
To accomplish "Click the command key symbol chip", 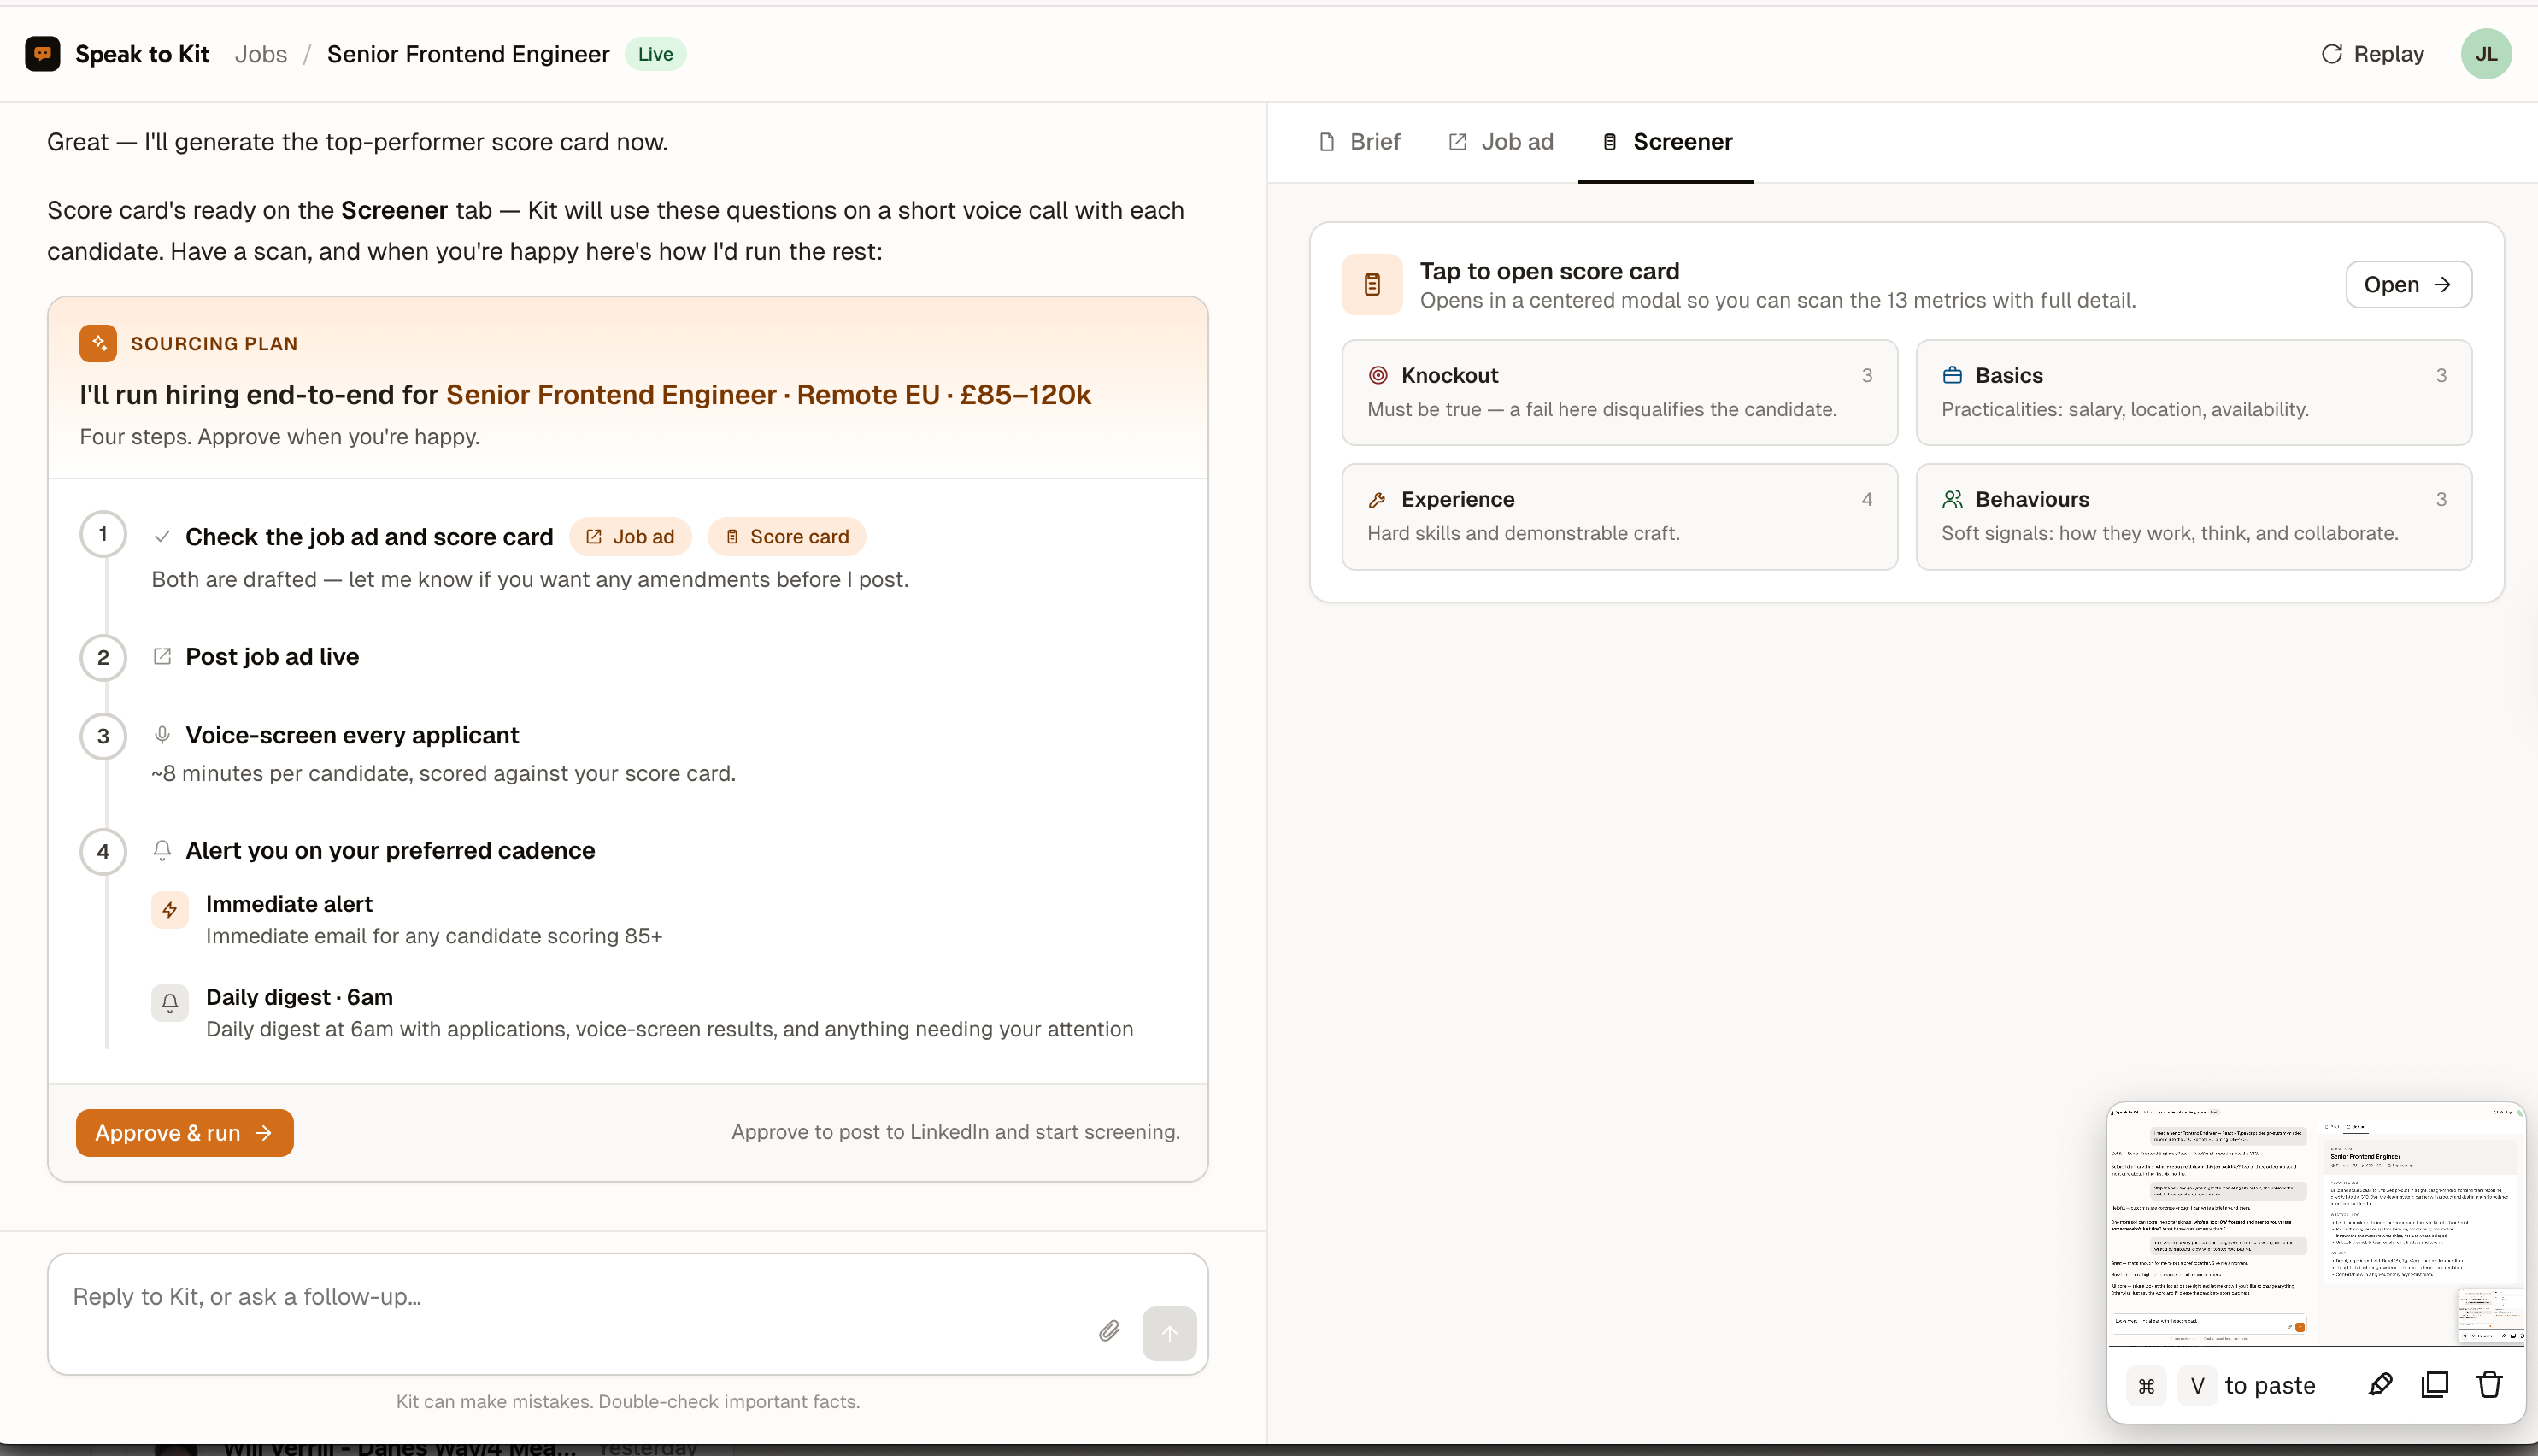I will (x=2146, y=1386).
